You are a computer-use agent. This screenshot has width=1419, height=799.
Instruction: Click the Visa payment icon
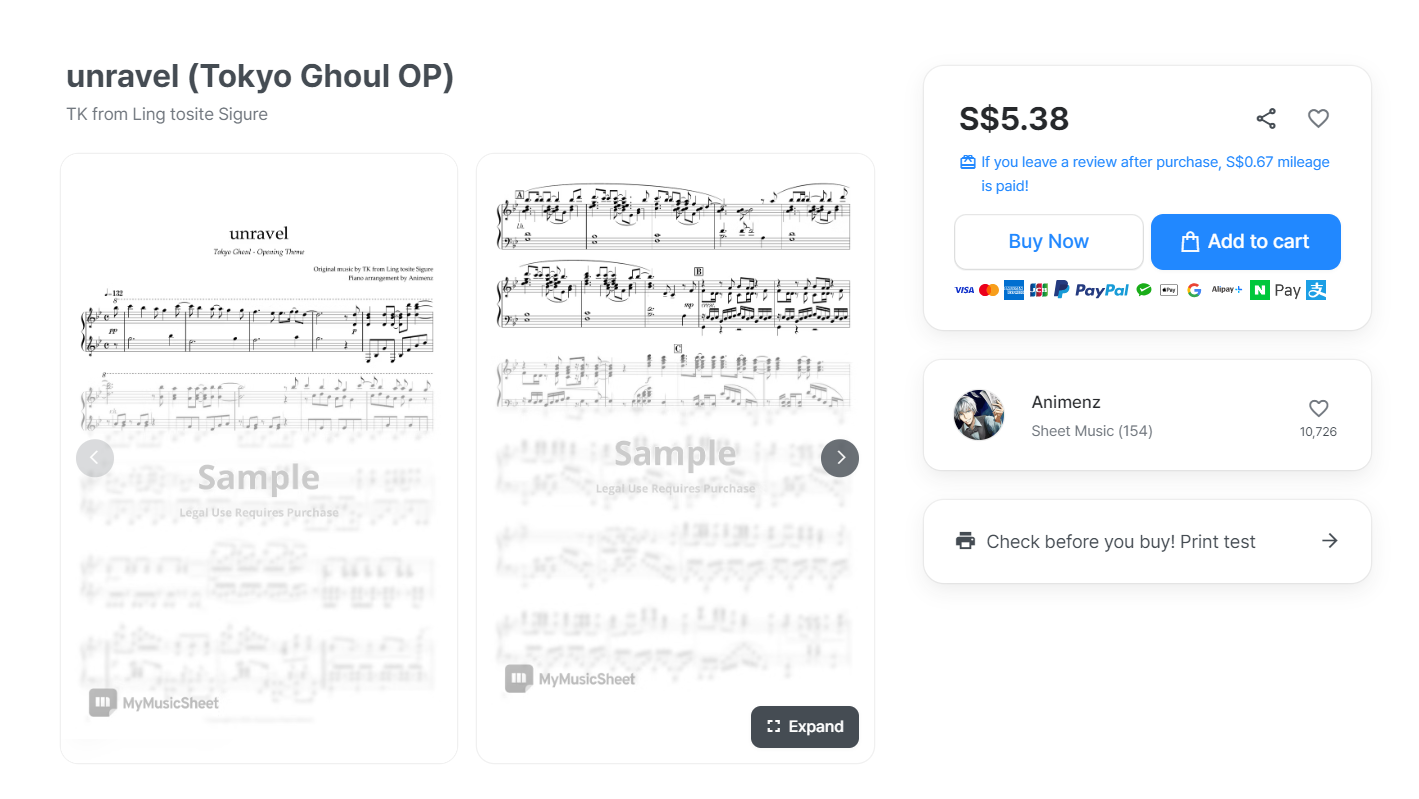964,290
